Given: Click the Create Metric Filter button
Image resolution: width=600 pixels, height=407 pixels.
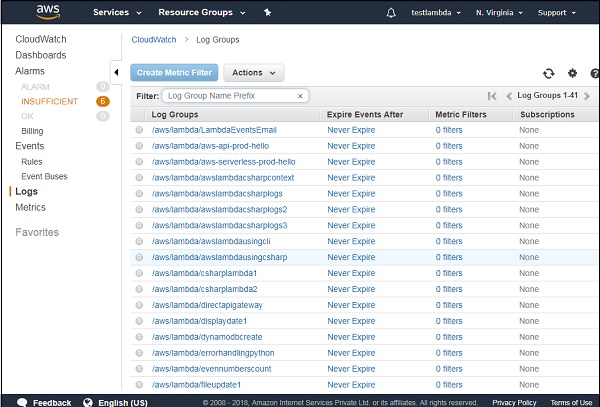Looking at the screenshot, I should (x=174, y=73).
